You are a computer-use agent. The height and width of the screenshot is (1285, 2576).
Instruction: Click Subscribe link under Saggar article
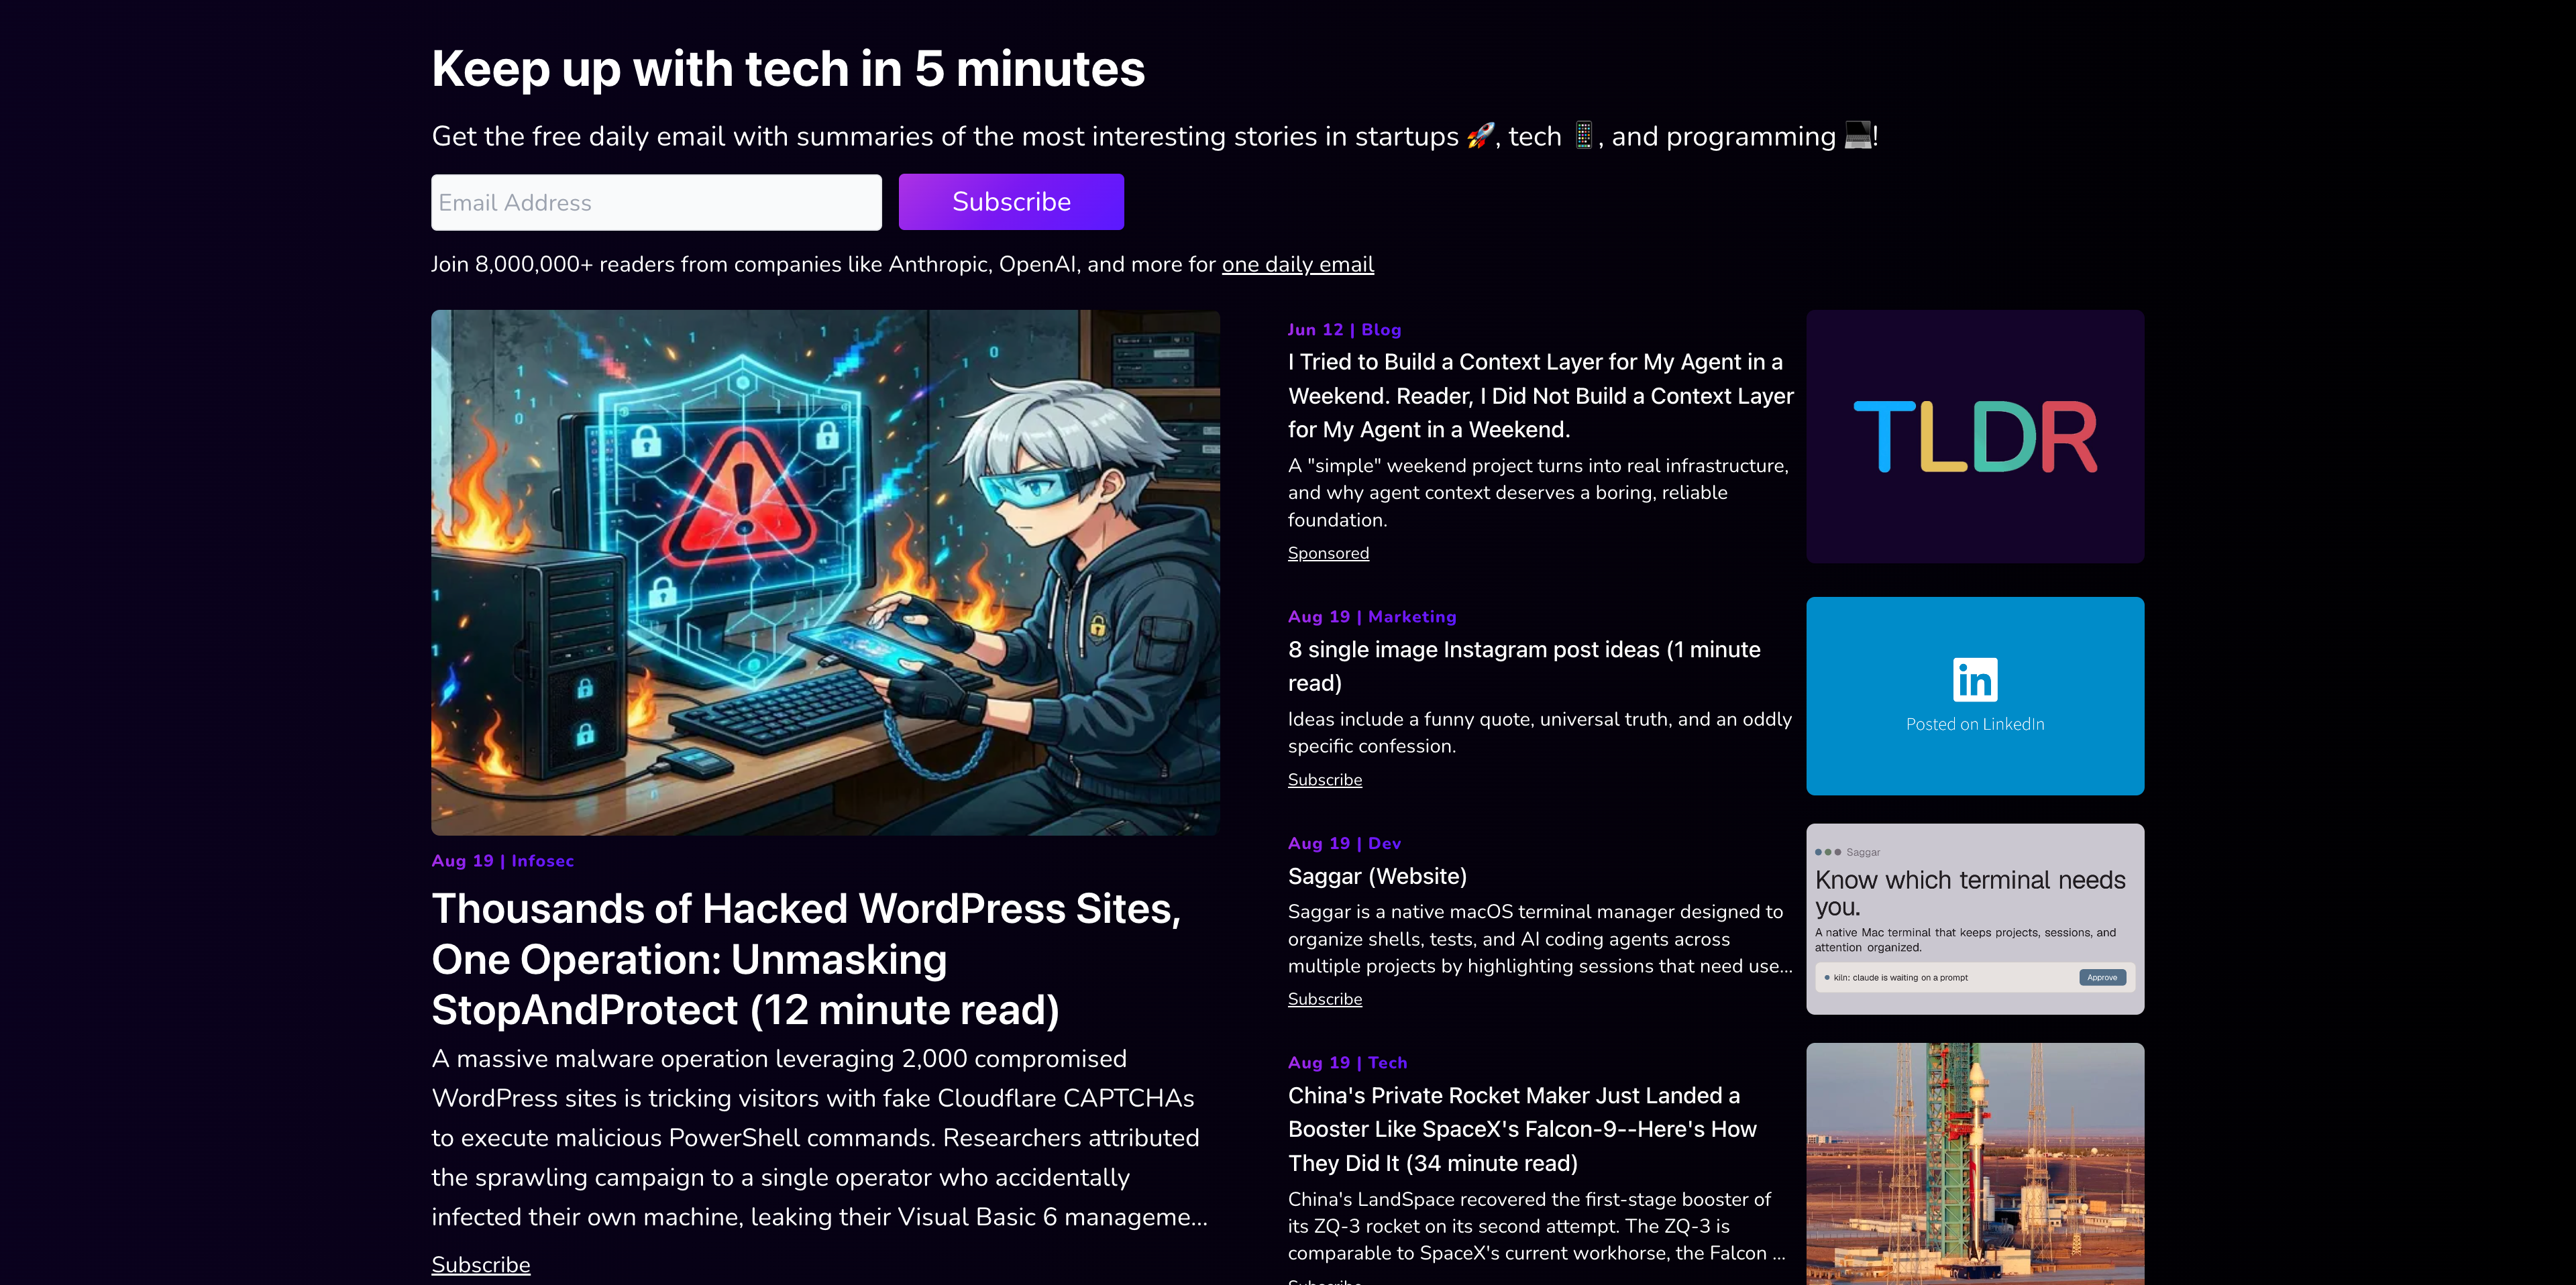click(1325, 999)
